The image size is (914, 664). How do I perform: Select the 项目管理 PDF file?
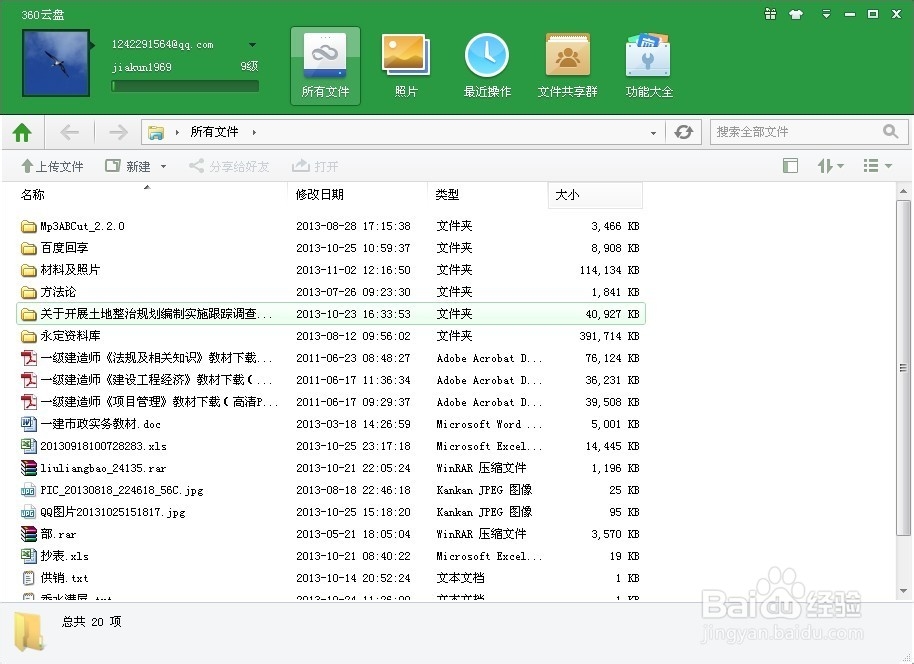click(331, 402)
